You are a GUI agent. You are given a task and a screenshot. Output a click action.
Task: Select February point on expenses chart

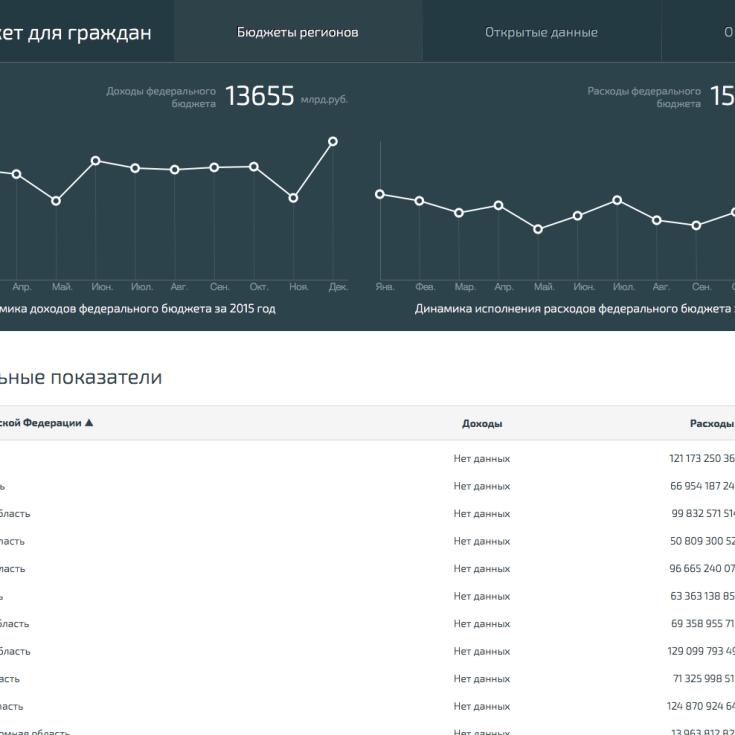(x=420, y=201)
